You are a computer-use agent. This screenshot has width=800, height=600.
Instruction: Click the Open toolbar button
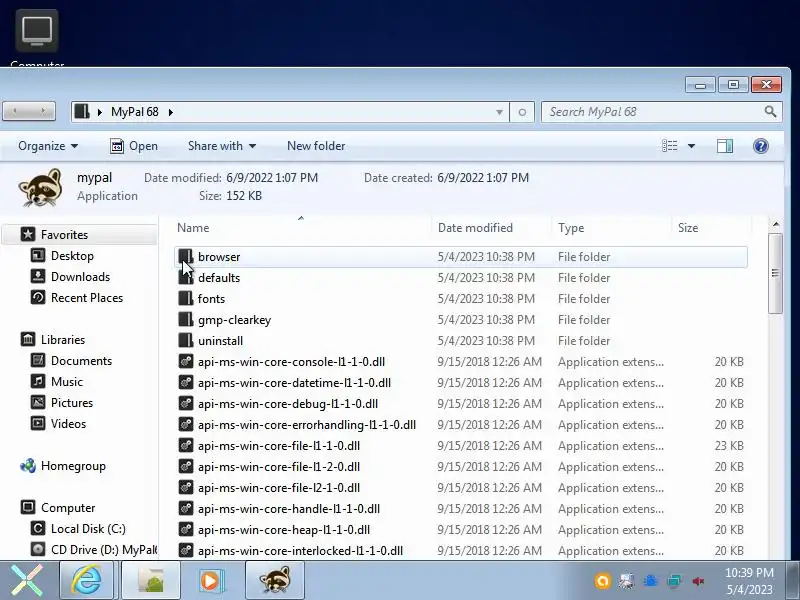pyautogui.click(x=134, y=146)
